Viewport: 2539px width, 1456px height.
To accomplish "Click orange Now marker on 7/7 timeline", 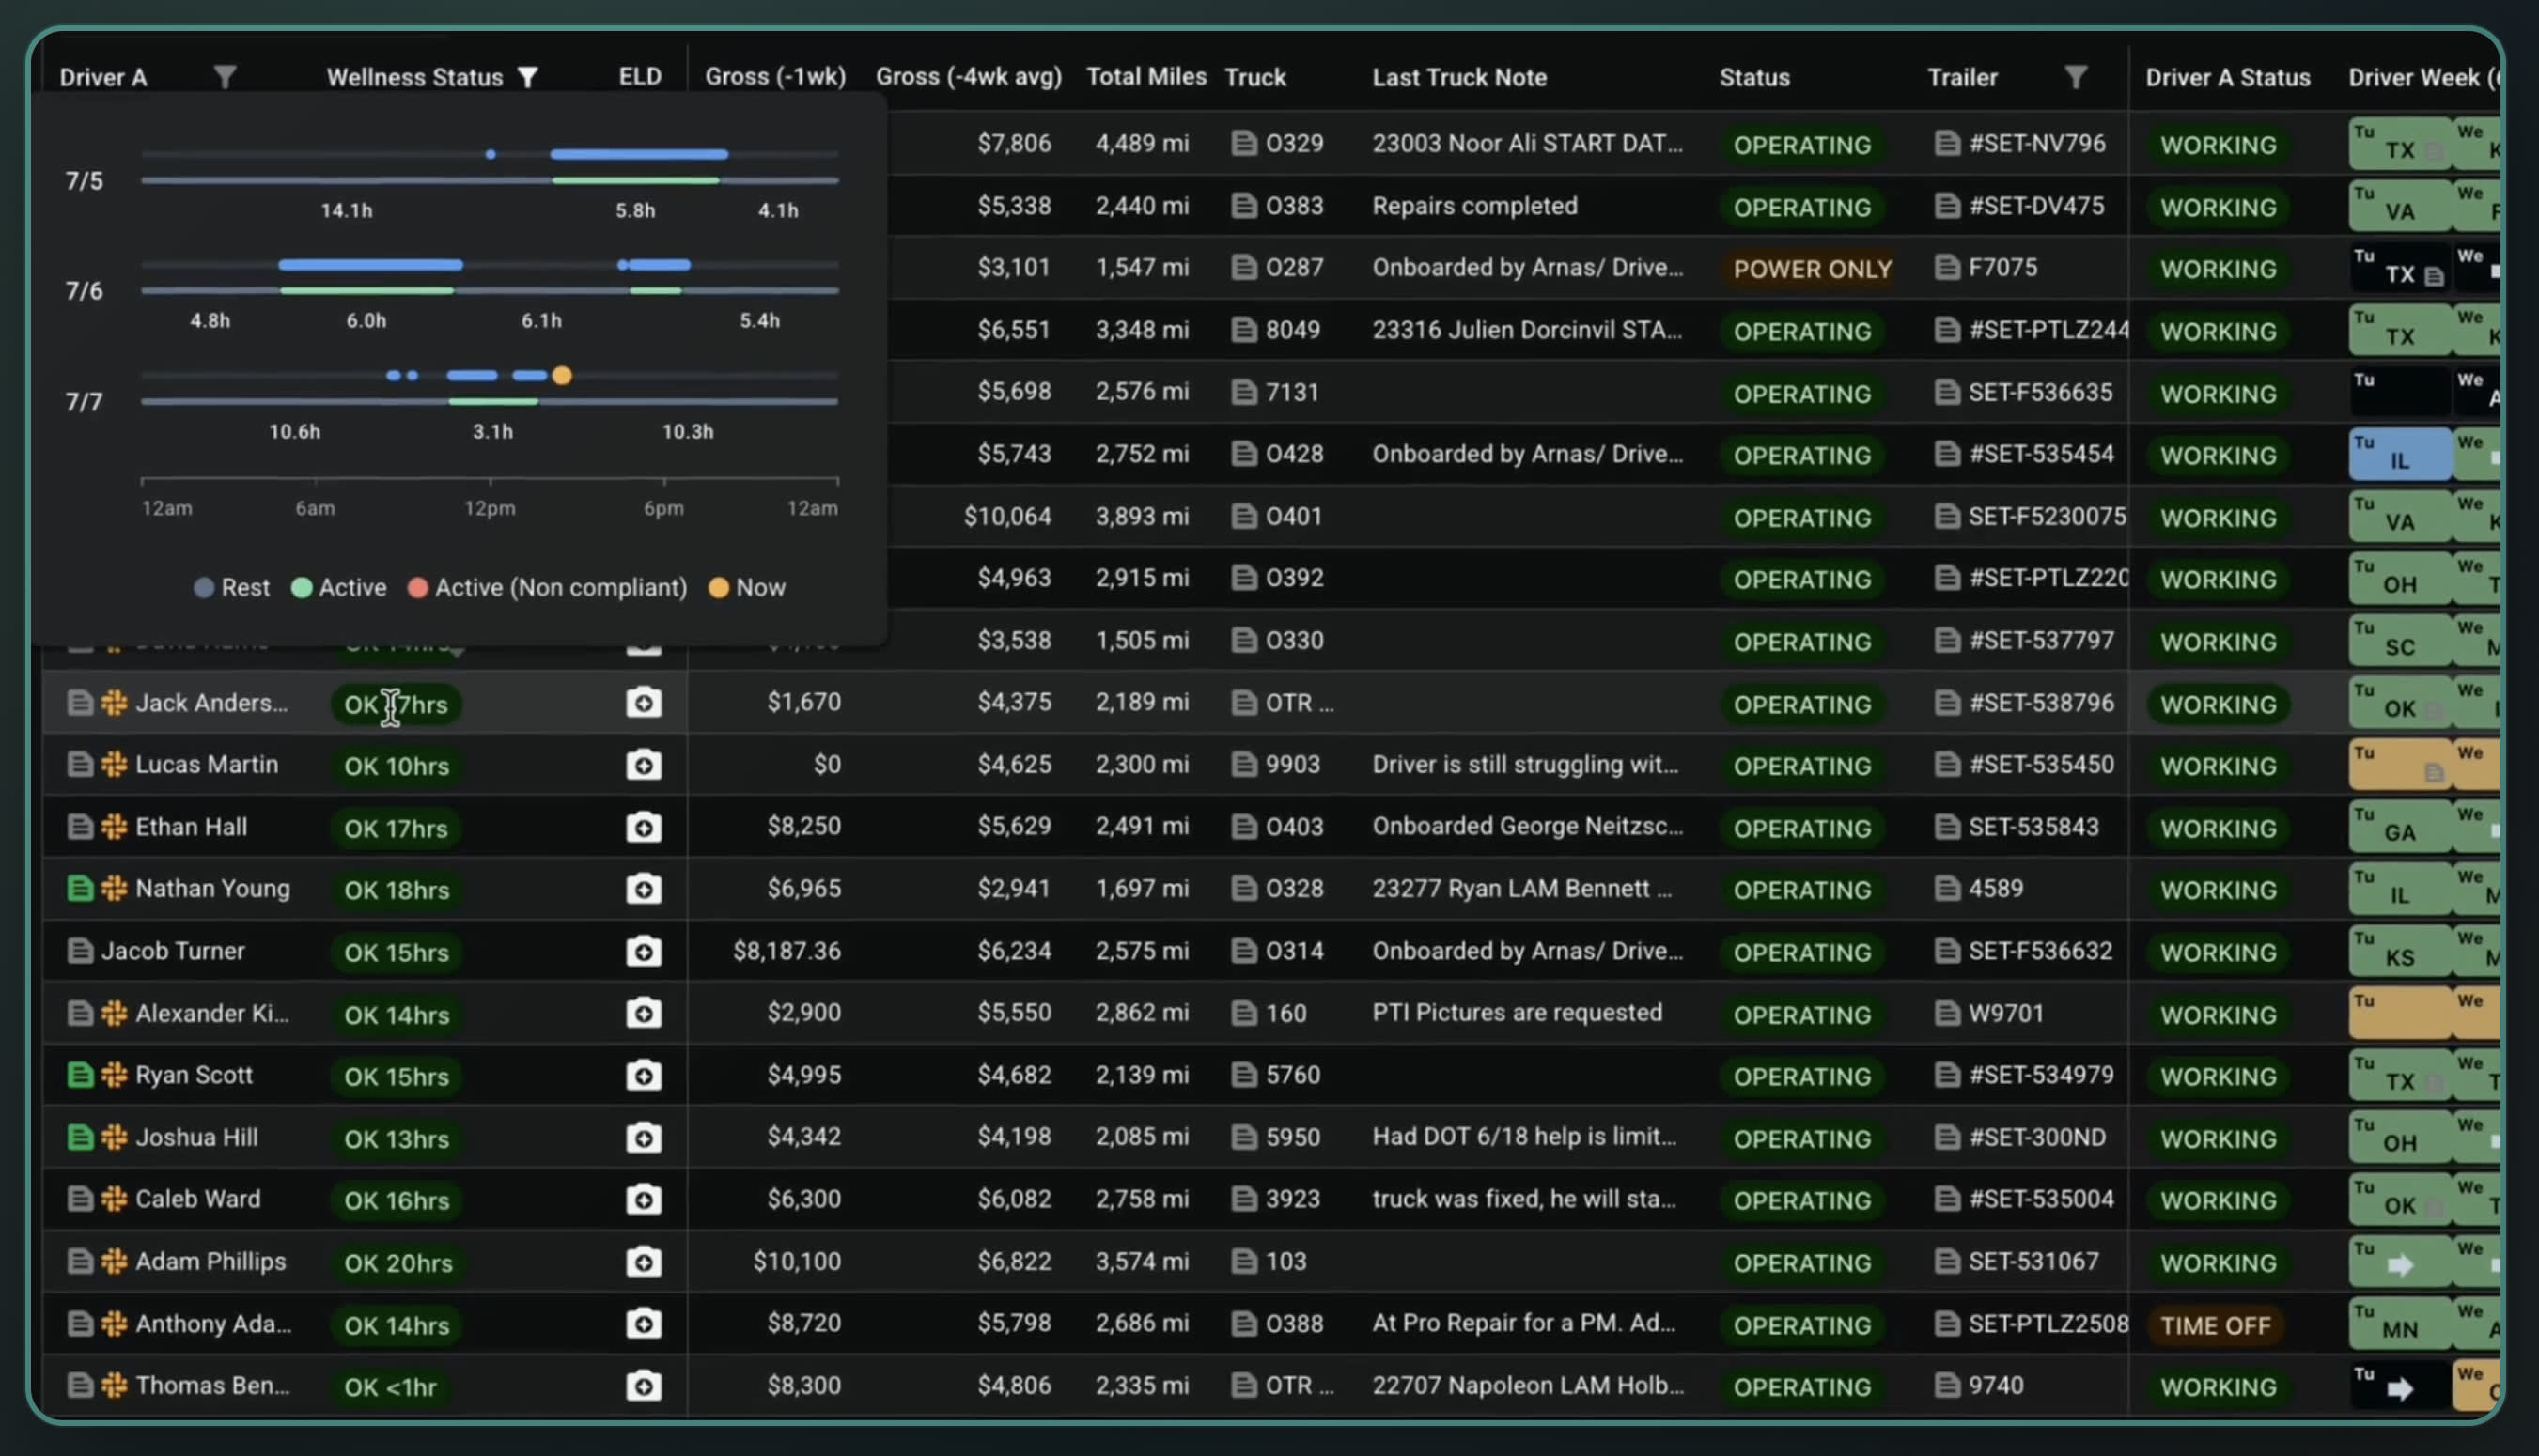I will [562, 376].
